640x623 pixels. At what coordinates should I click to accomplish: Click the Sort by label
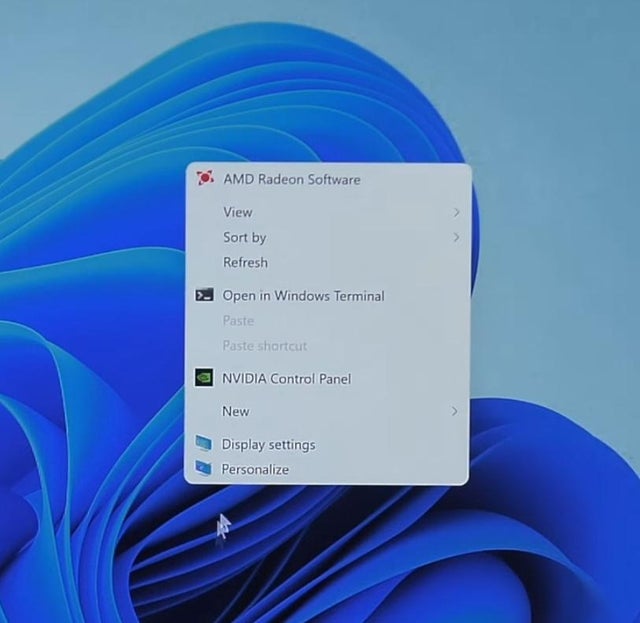pos(244,237)
